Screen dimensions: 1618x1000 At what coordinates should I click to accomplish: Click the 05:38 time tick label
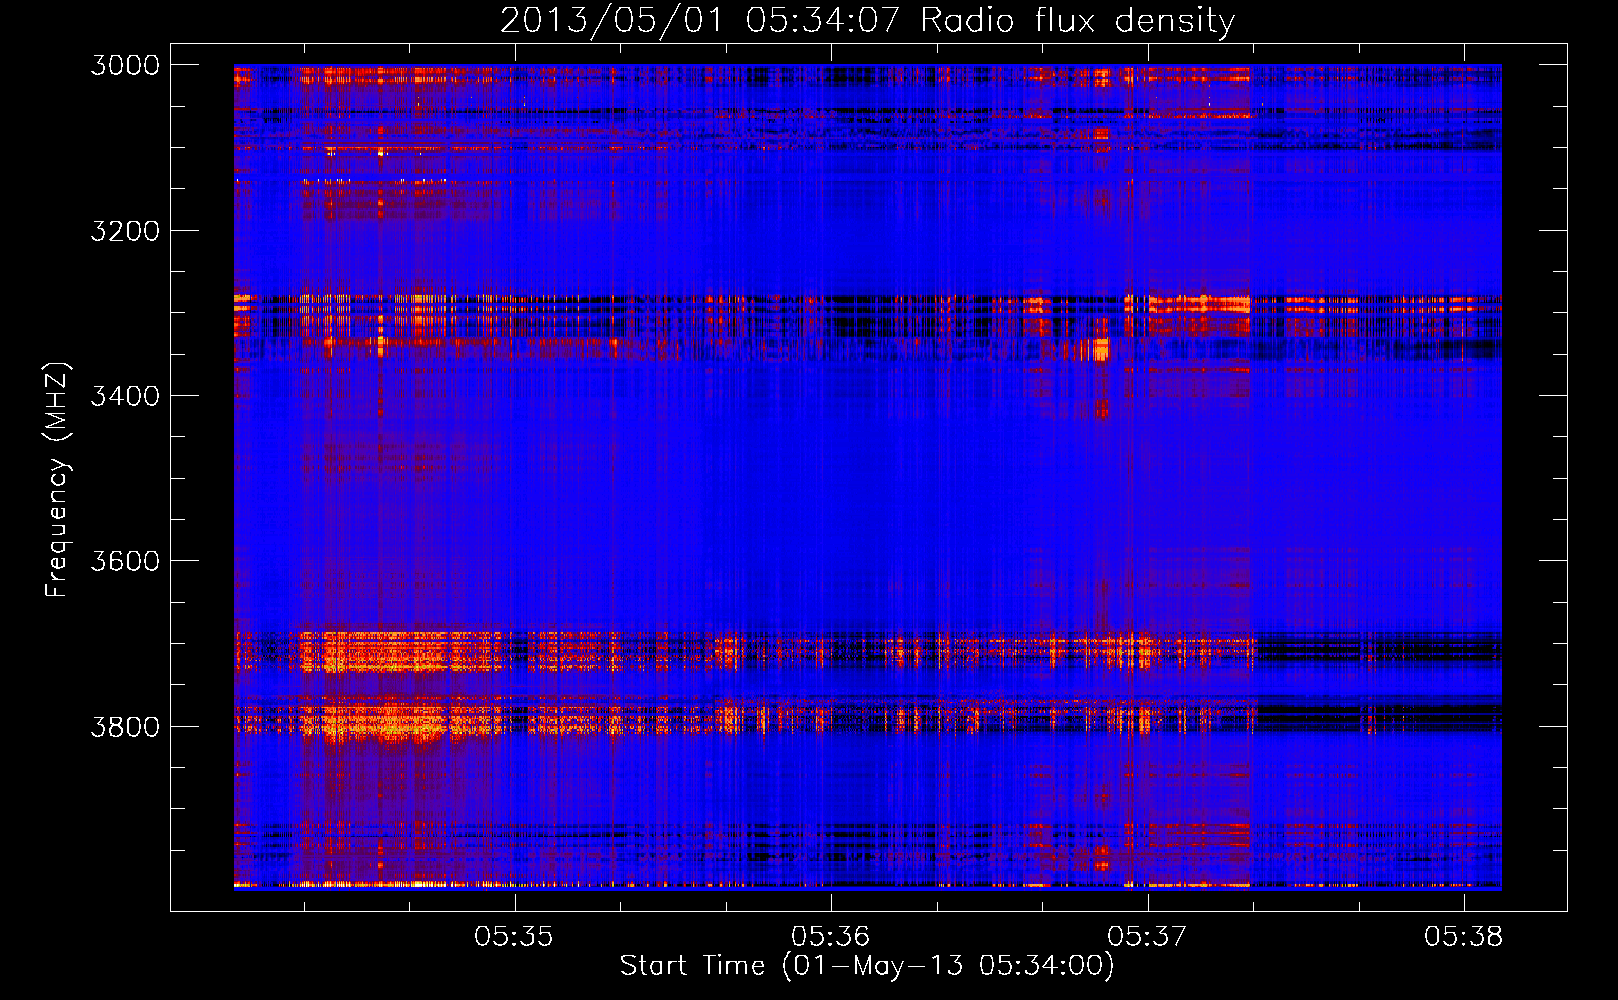pyautogui.click(x=1464, y=936)
